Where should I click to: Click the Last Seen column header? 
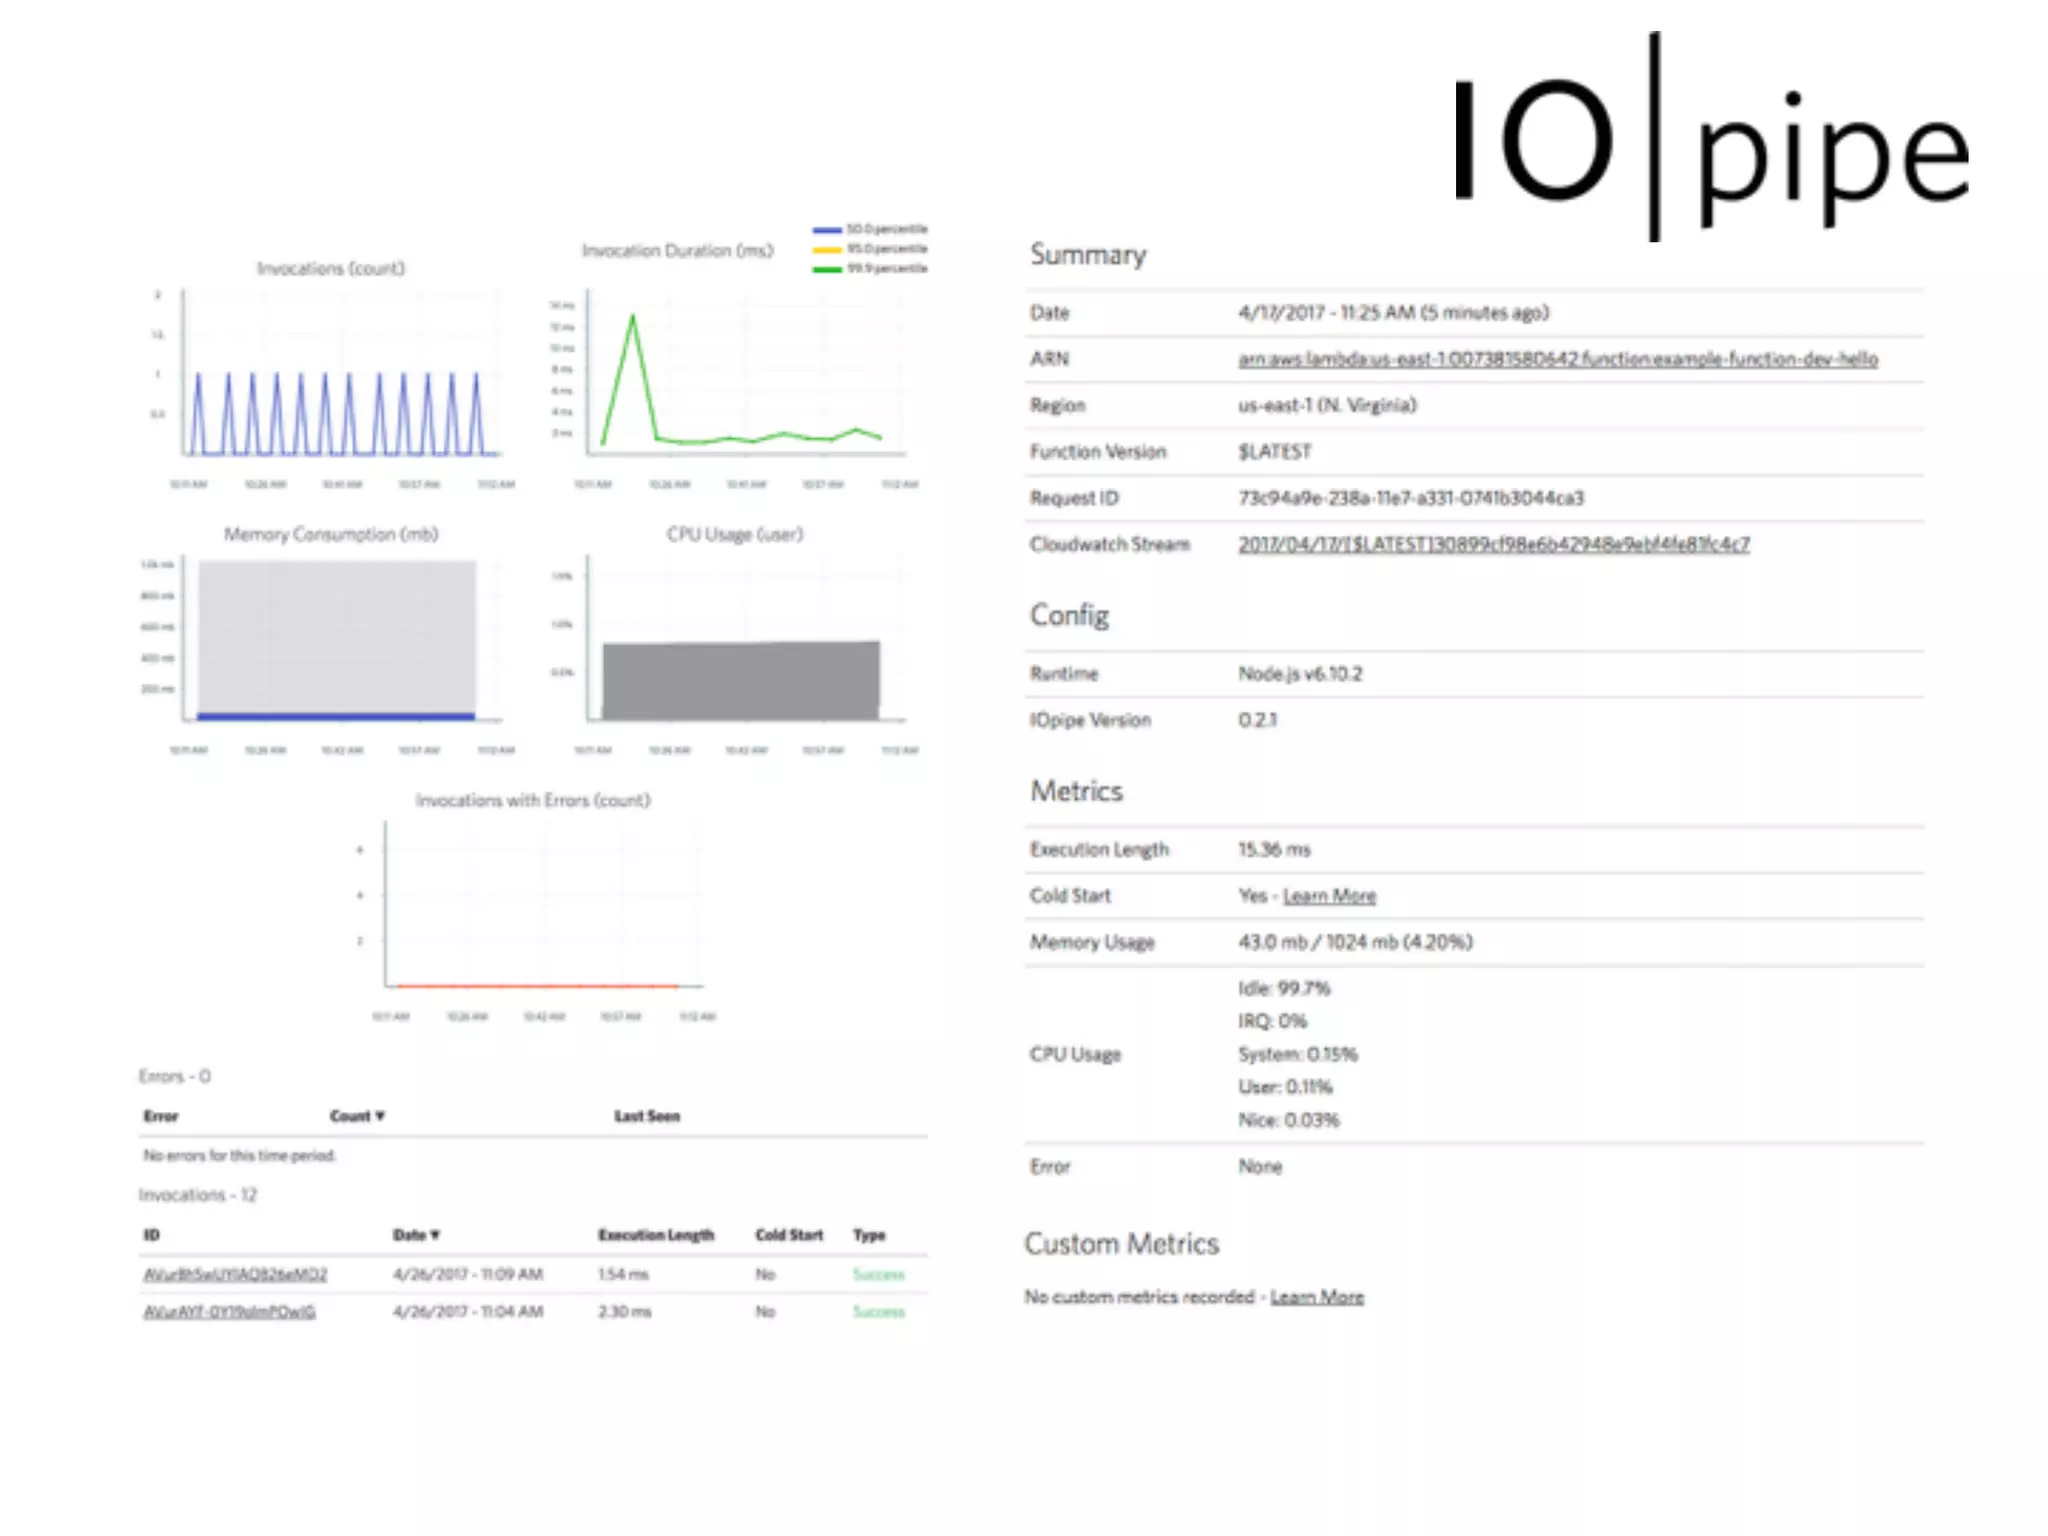click(x=647, y=1116)
